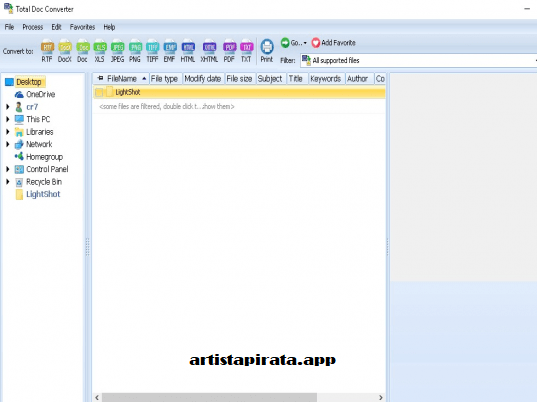Convert to RTF format icon
This screenshot has width=537, height=402.
(x=47, y=51)
